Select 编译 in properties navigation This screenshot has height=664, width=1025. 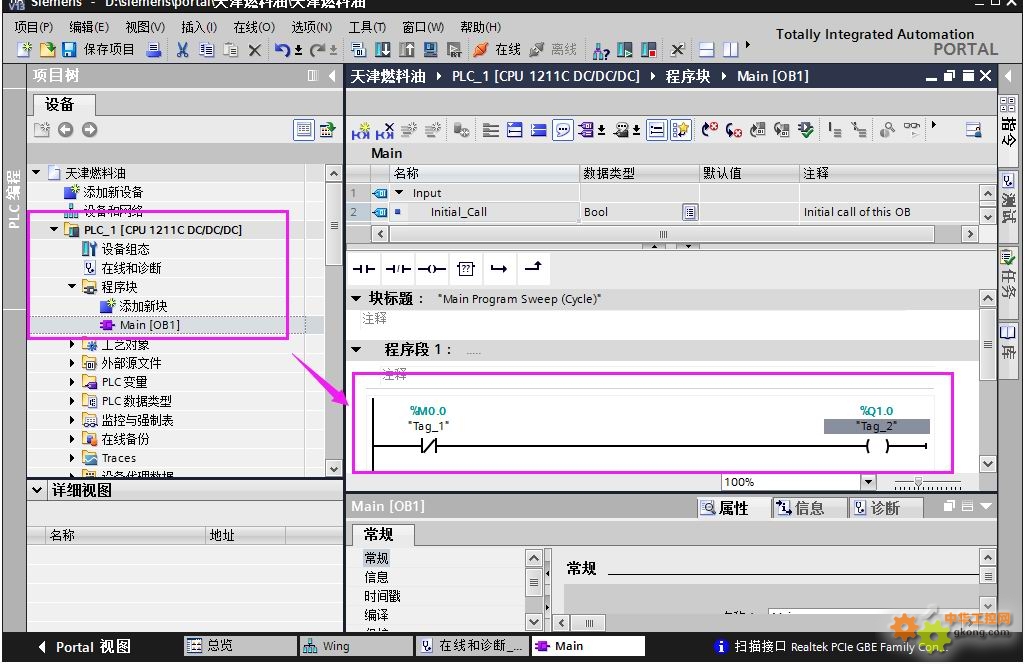coord(377,616)
